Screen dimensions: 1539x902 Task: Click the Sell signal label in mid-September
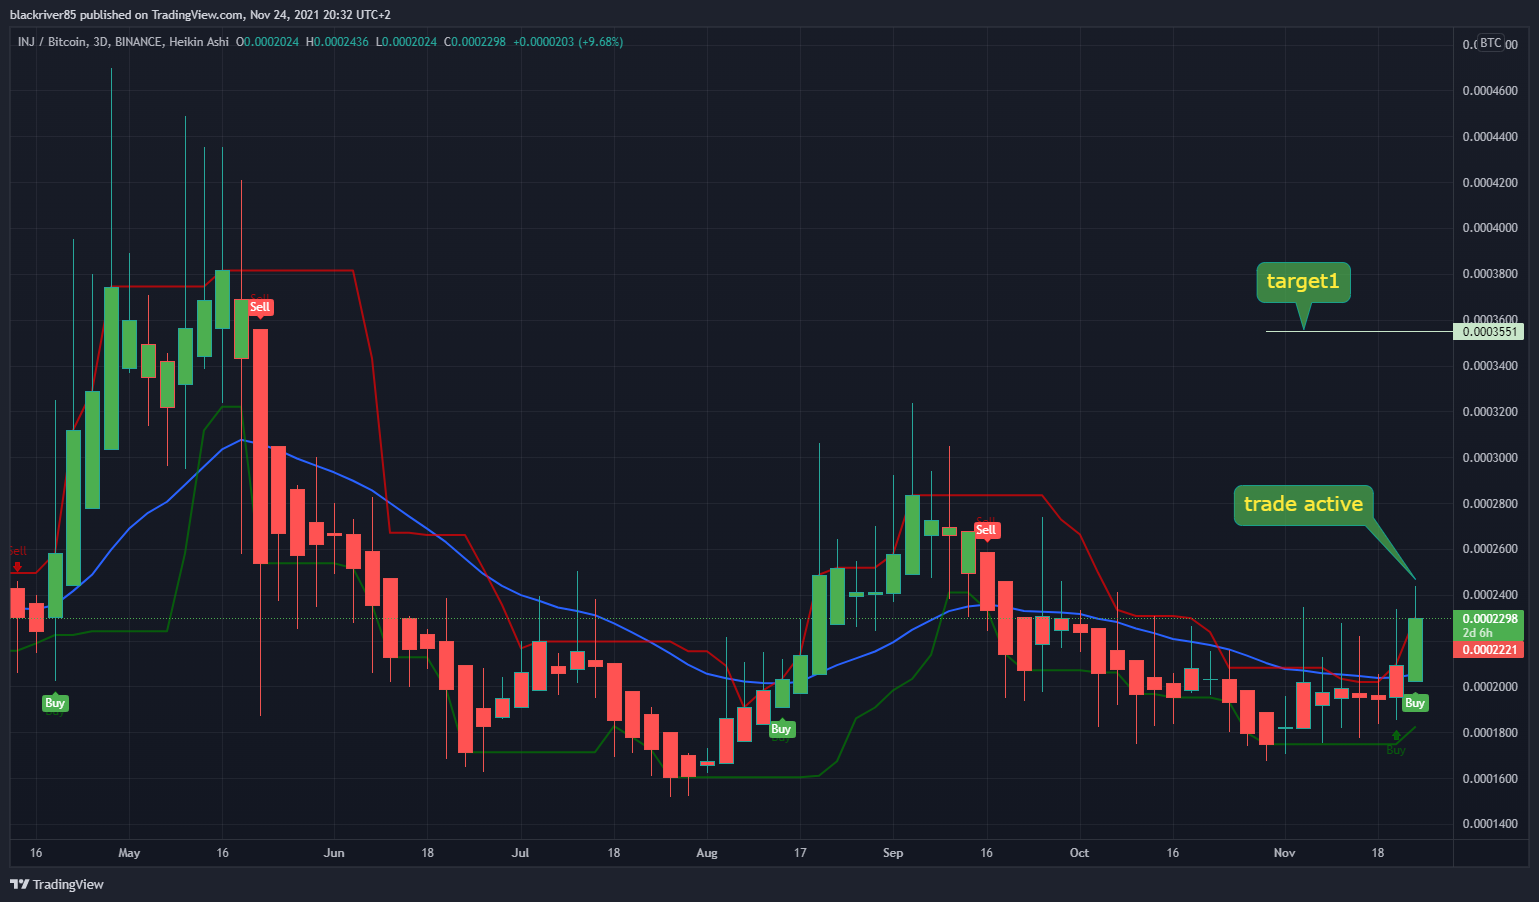coord(986,530)
